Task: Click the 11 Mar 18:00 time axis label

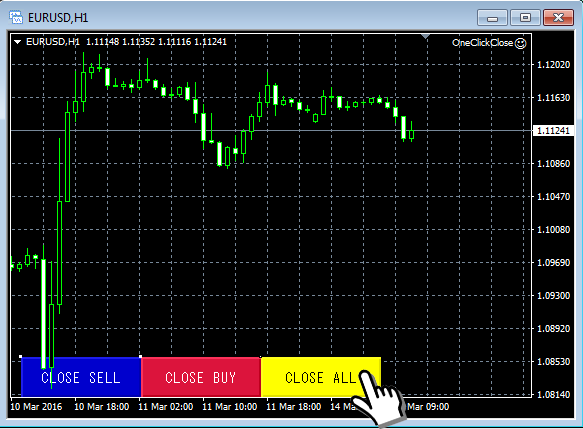Action: (x=294, y=407)
